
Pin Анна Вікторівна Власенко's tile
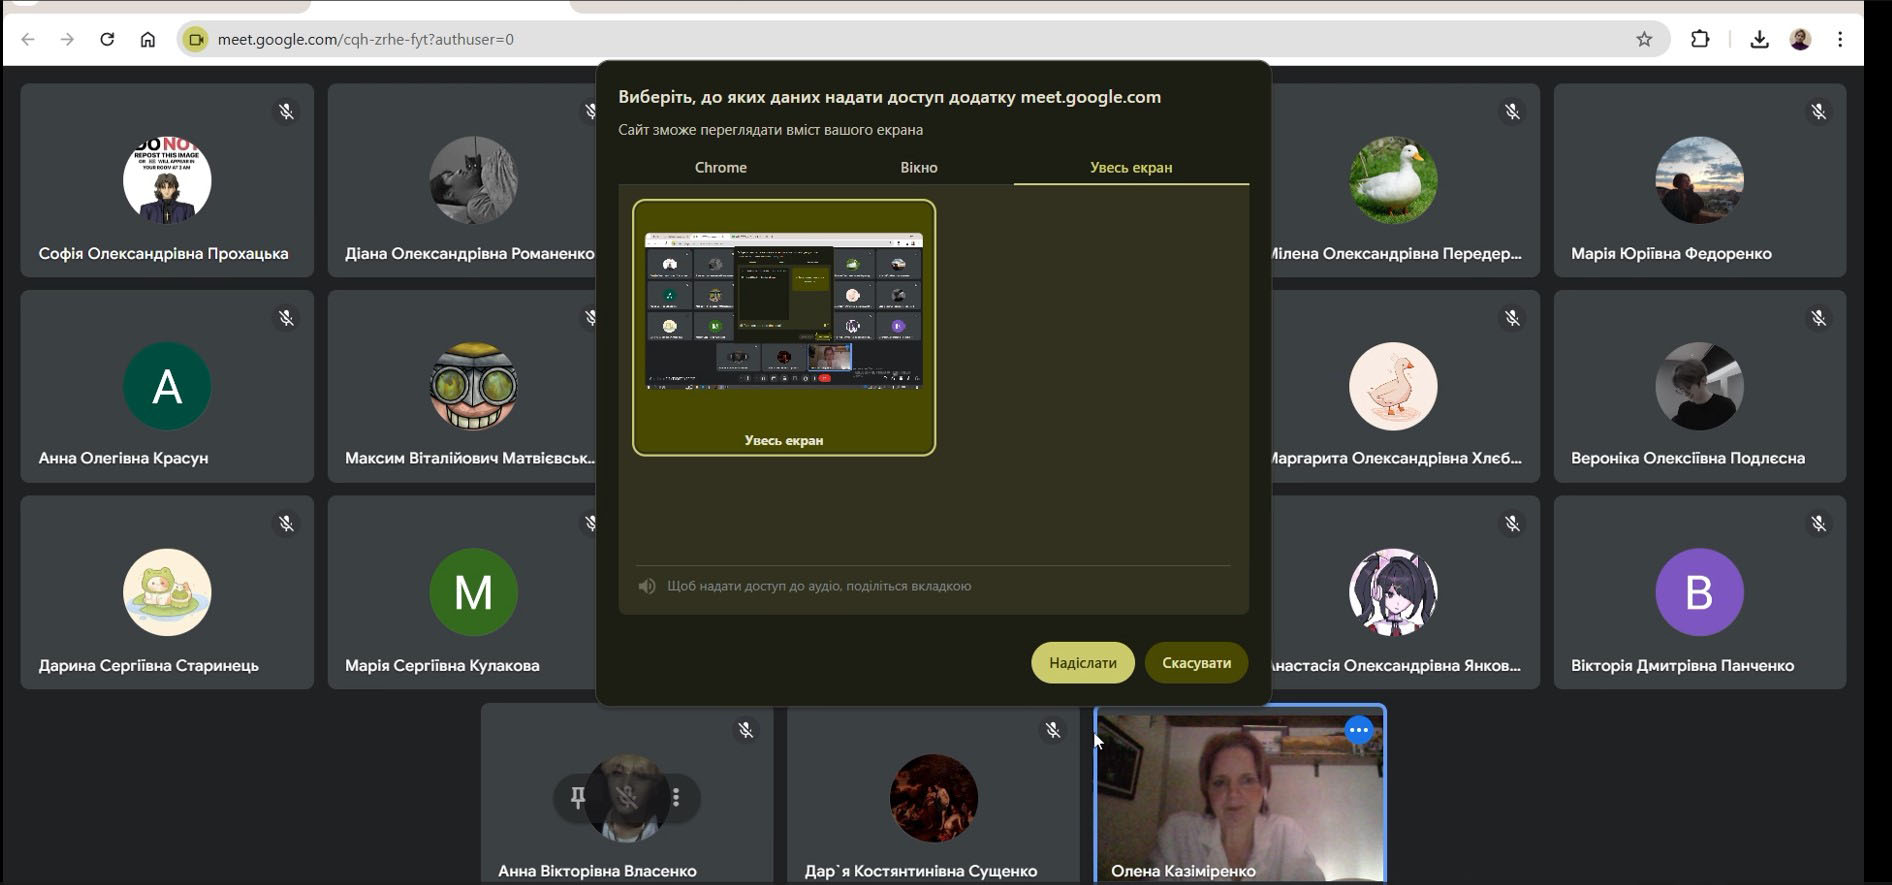click(x=578, y=797)
